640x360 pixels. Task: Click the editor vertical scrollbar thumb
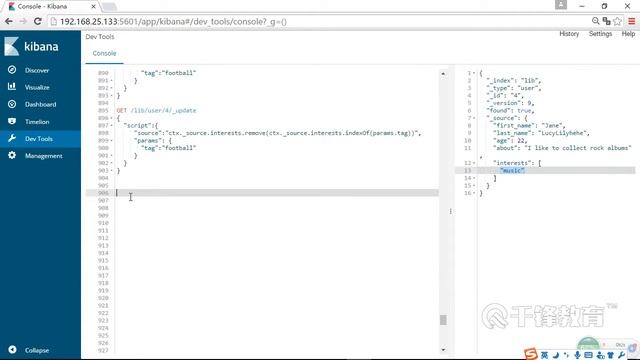click(x=443, y=320)
